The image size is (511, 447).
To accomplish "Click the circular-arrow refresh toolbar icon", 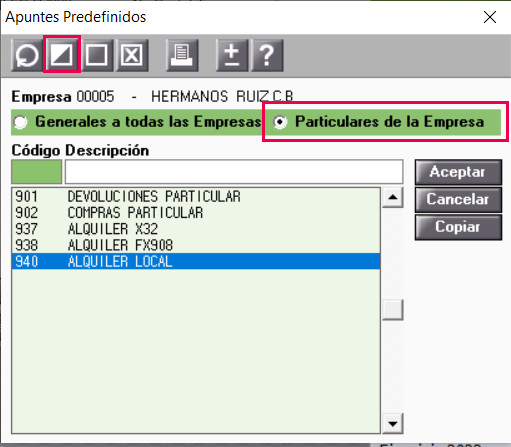I will (27, 55).
